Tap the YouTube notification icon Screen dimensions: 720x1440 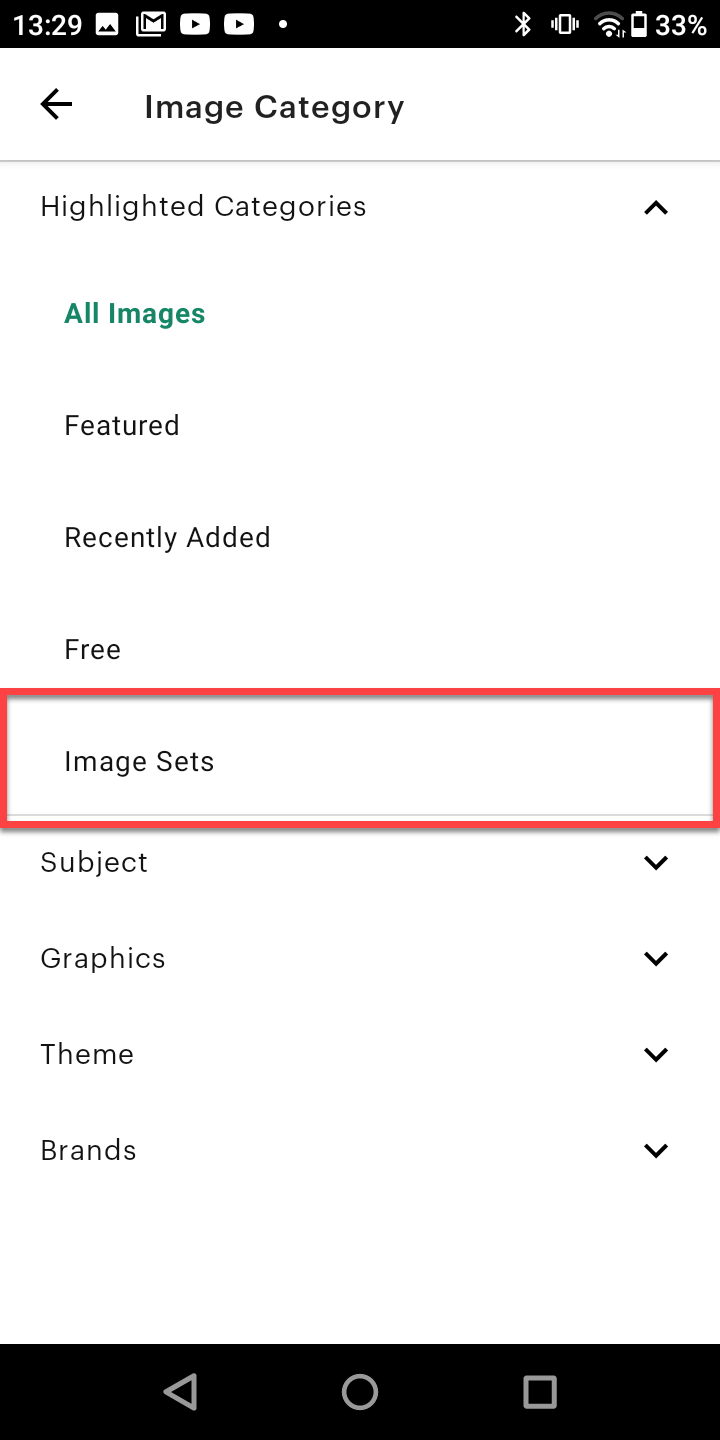click(196, 22)
